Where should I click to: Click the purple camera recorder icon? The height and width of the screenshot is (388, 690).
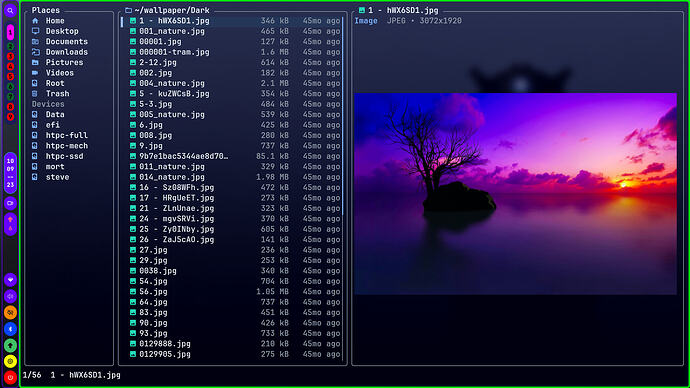[x=10, y=203]
